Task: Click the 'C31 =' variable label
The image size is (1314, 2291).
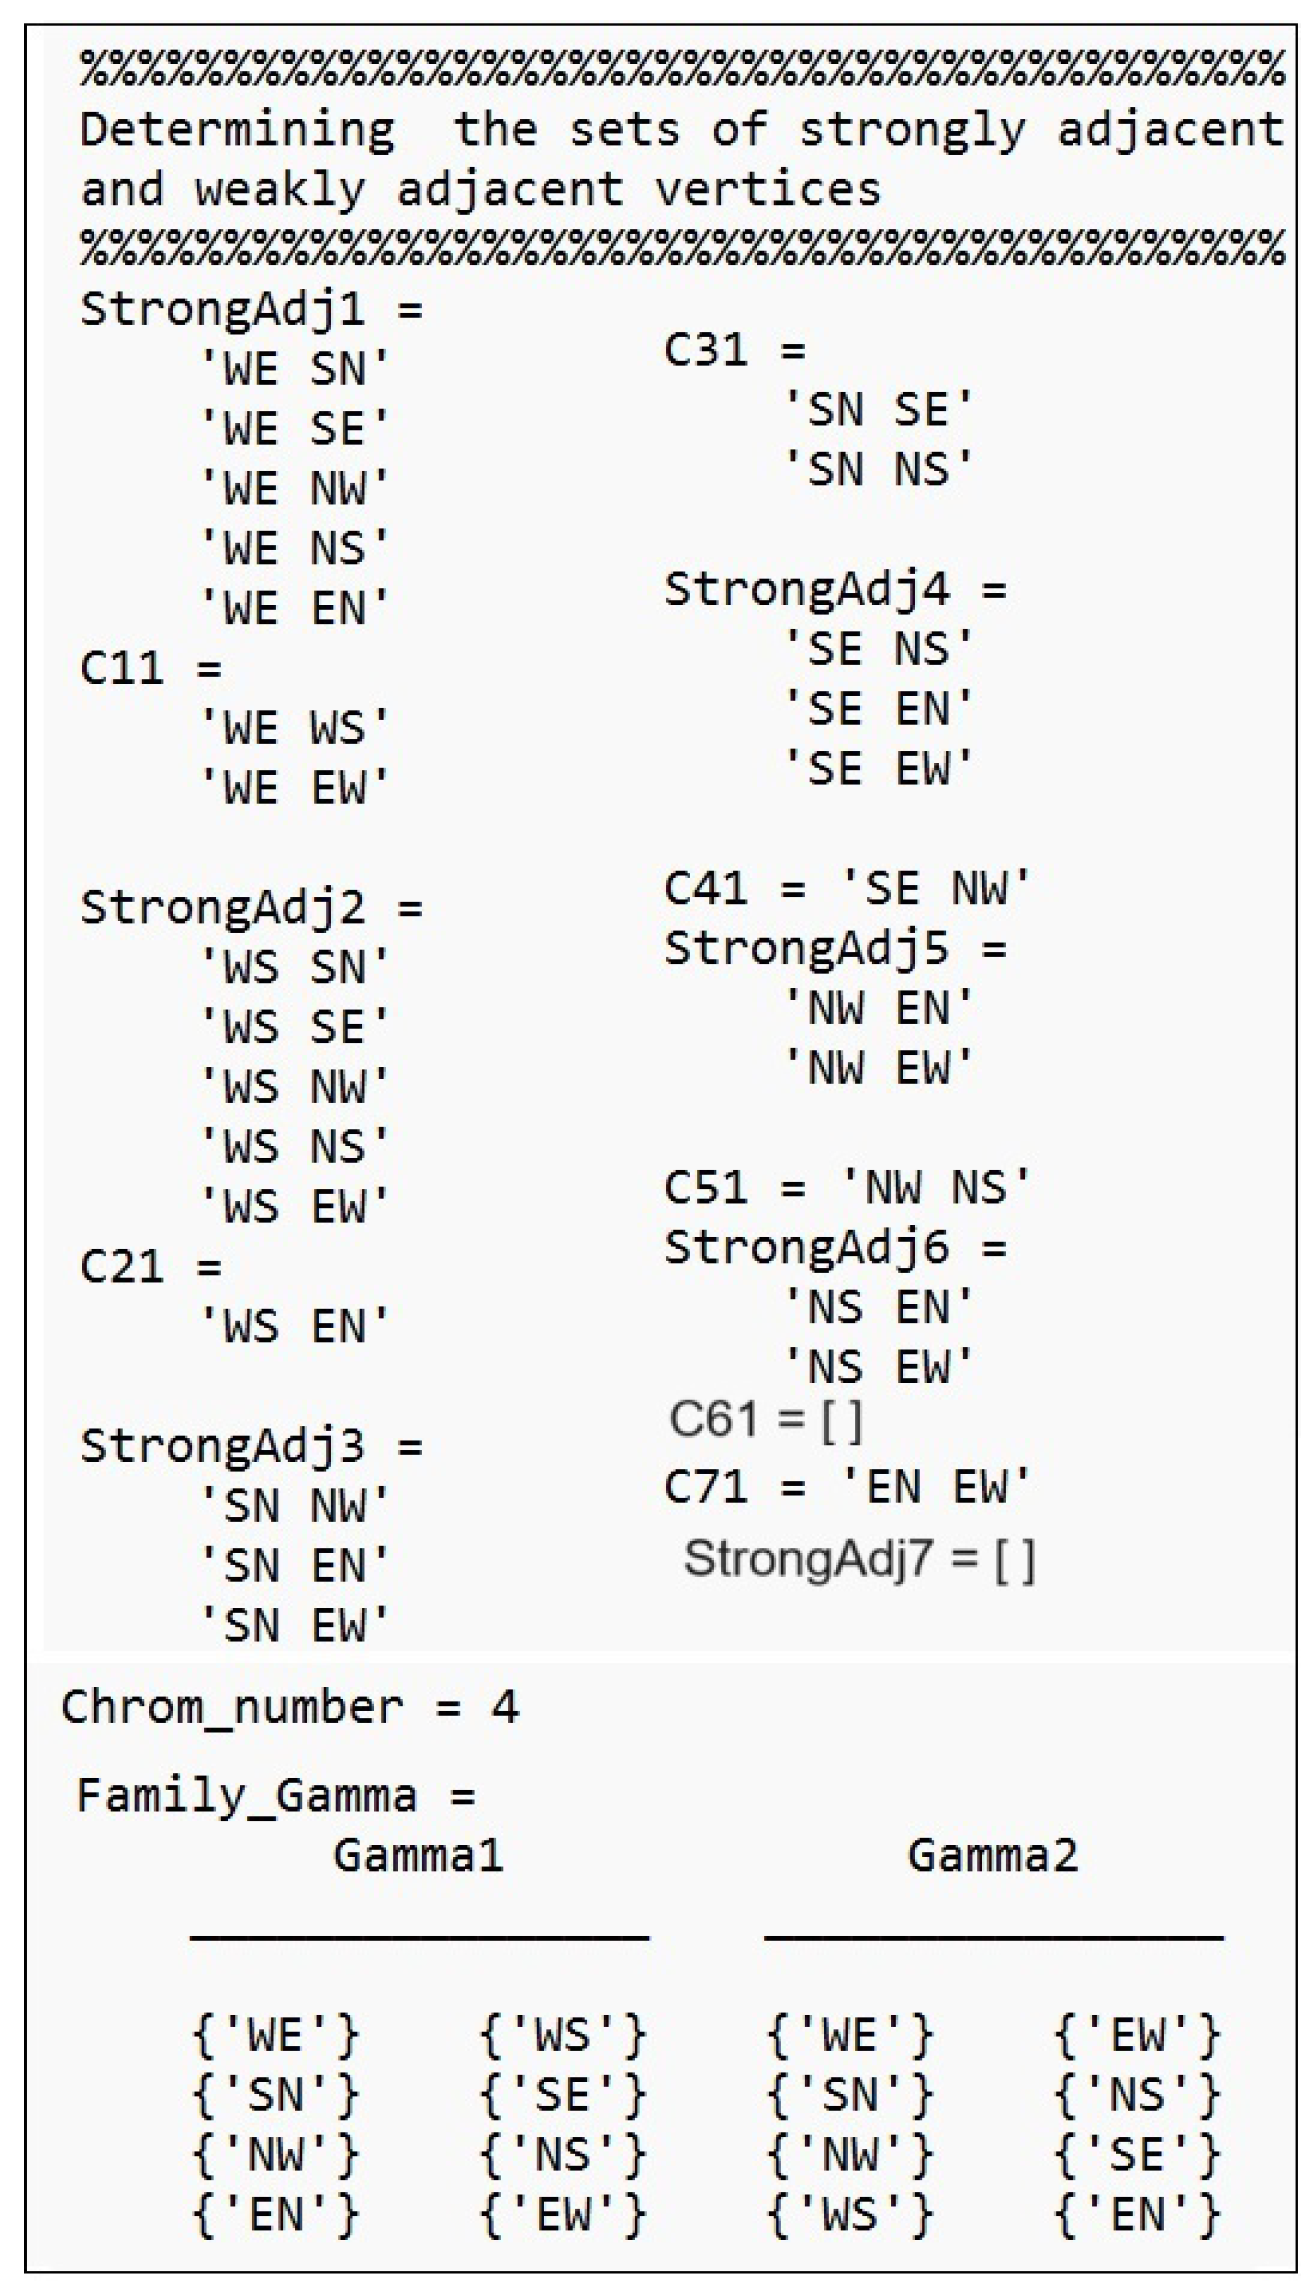Action: [734, 350]
